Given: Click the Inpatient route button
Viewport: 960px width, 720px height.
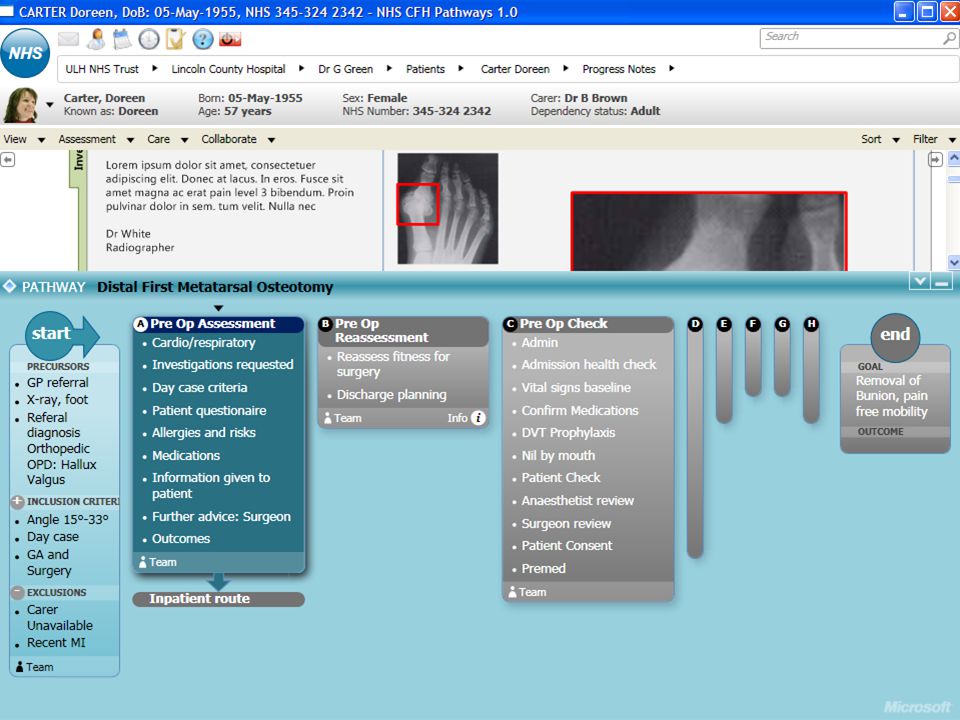Looking at the screenshot, I should 219,599.
